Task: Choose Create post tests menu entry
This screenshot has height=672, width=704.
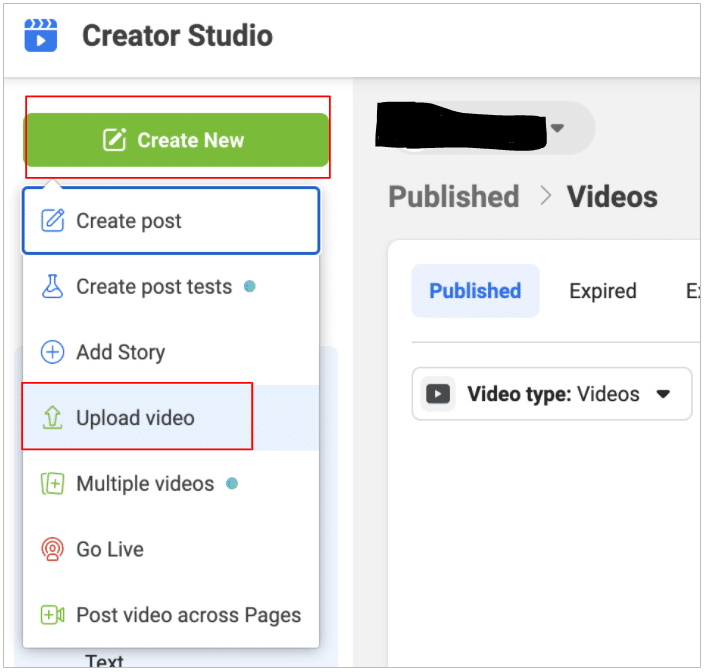Action: coord(171,286)
